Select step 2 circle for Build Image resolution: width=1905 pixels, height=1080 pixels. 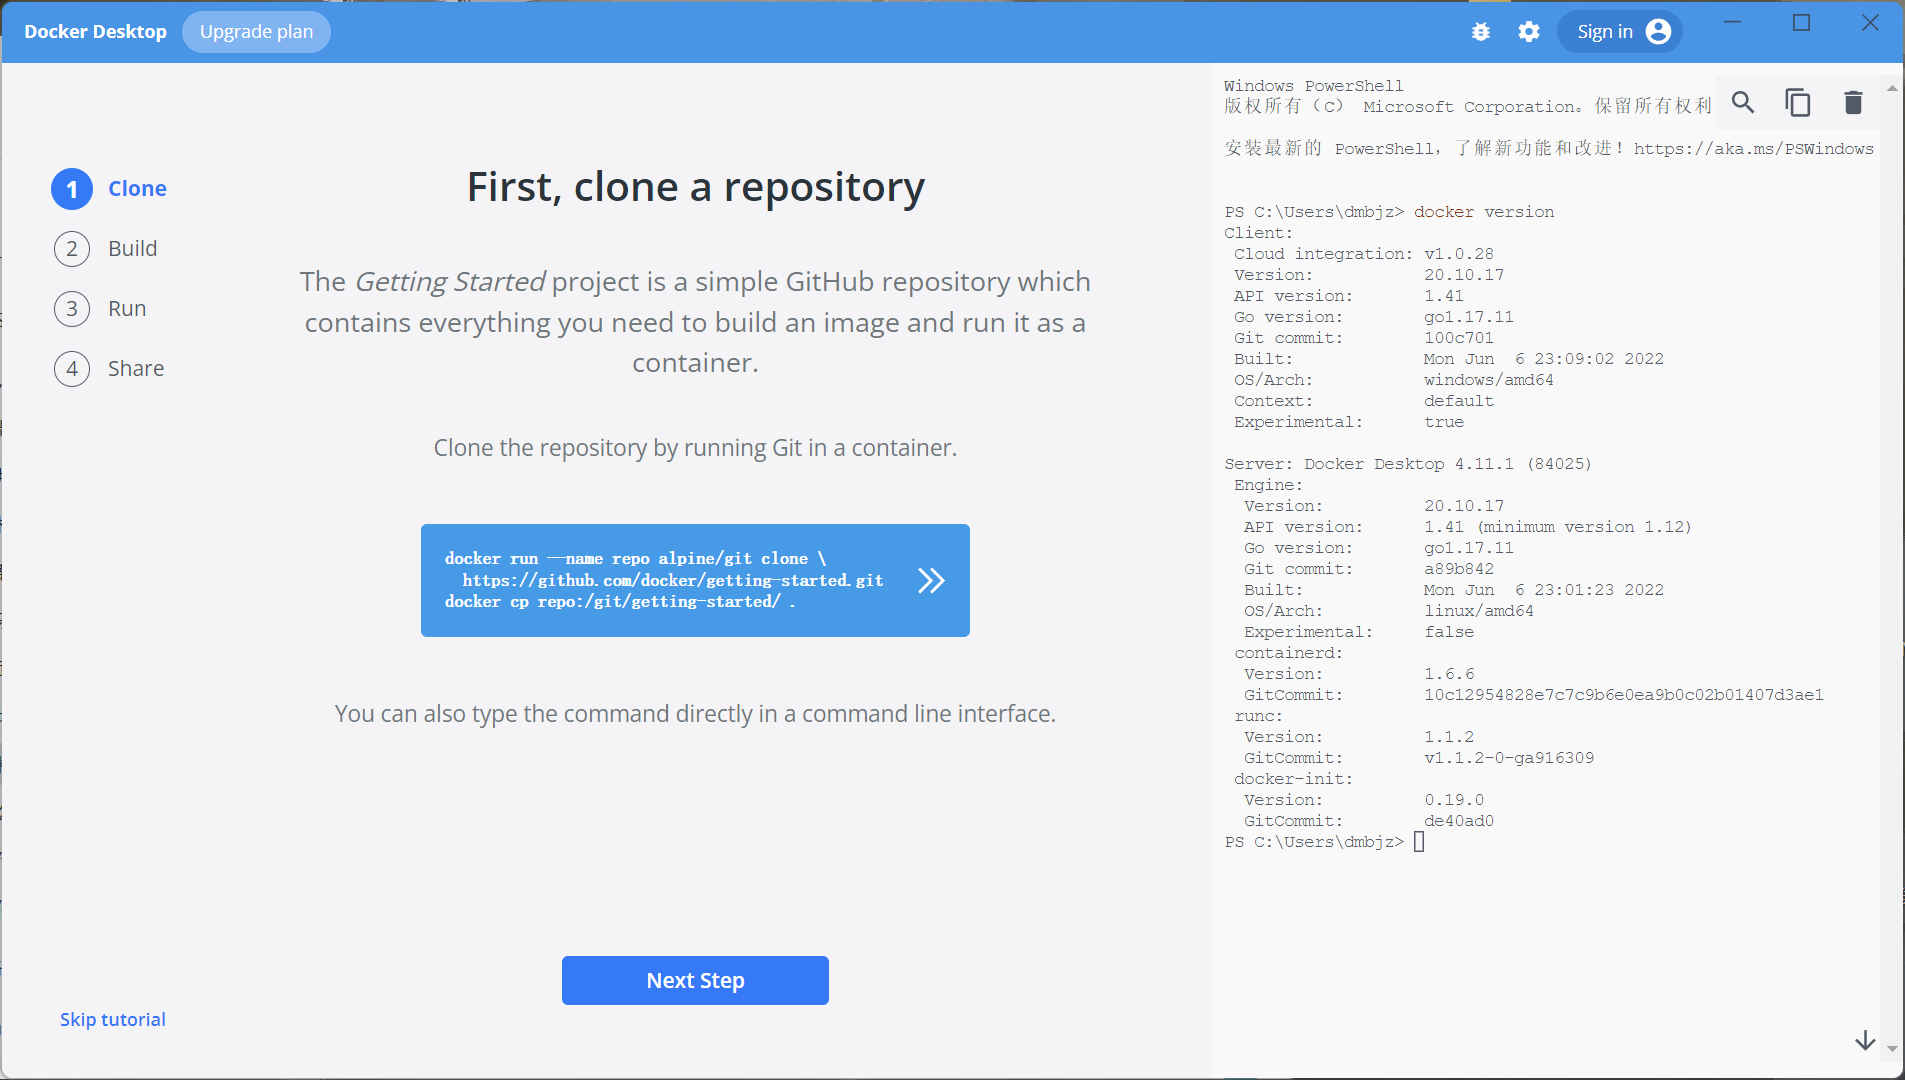[x=72, y=249]
